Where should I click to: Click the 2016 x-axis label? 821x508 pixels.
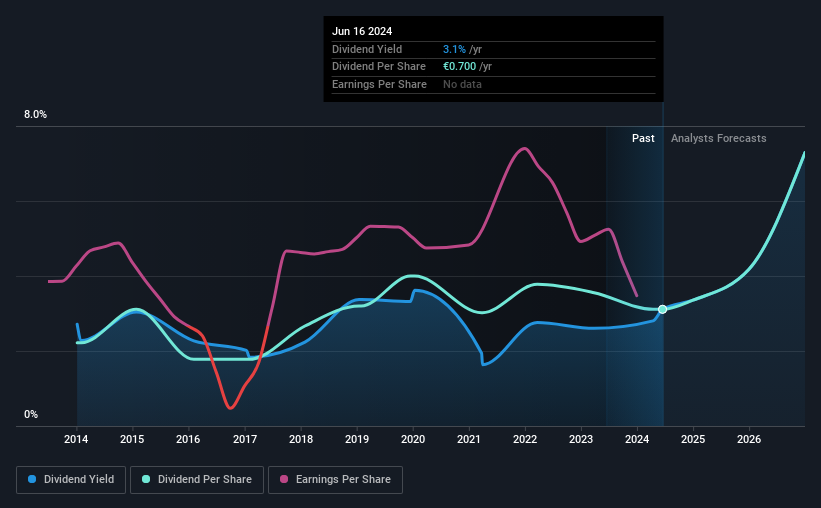pos(188,439)
